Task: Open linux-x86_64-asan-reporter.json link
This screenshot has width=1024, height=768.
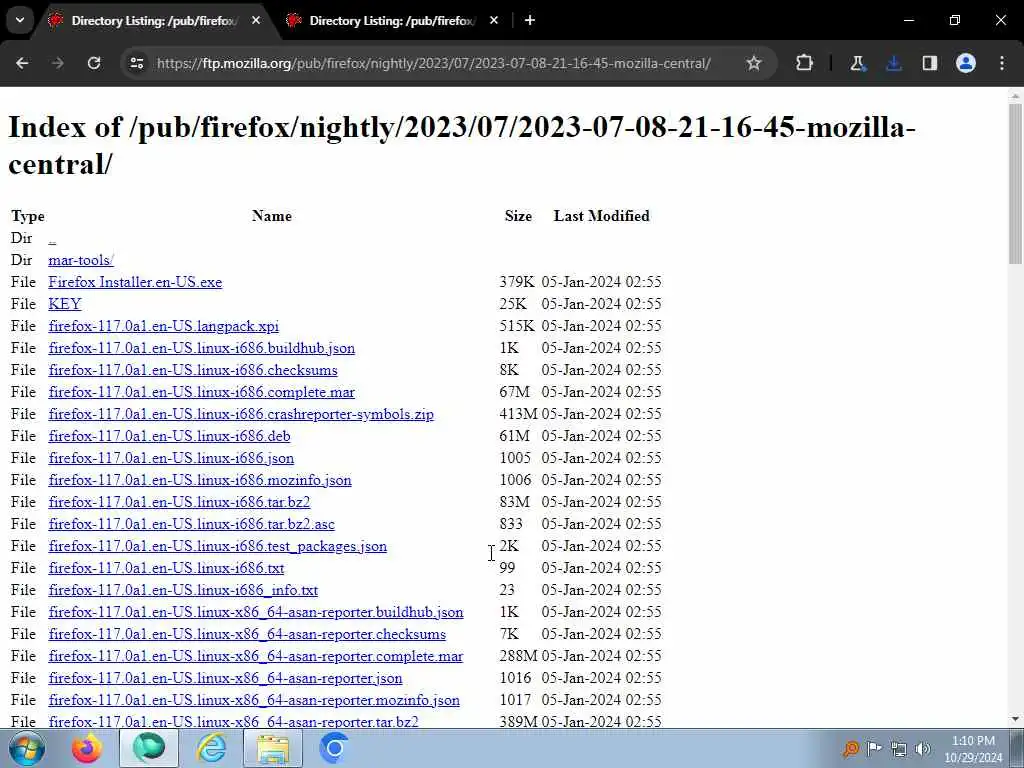Action: coord(225,678)
